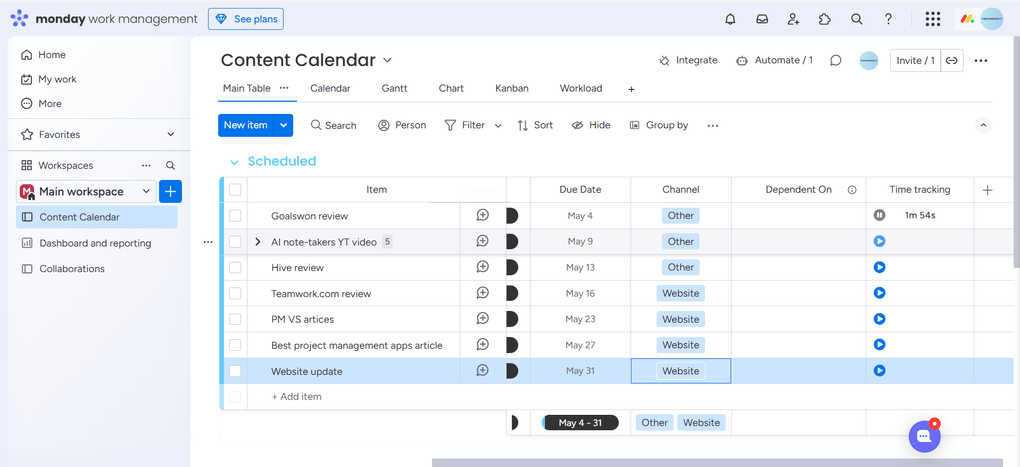Image resolution: width=1020 pixels, height=467 pixels.
Task: Select all items header checkbox
Action: pos(235,190)
